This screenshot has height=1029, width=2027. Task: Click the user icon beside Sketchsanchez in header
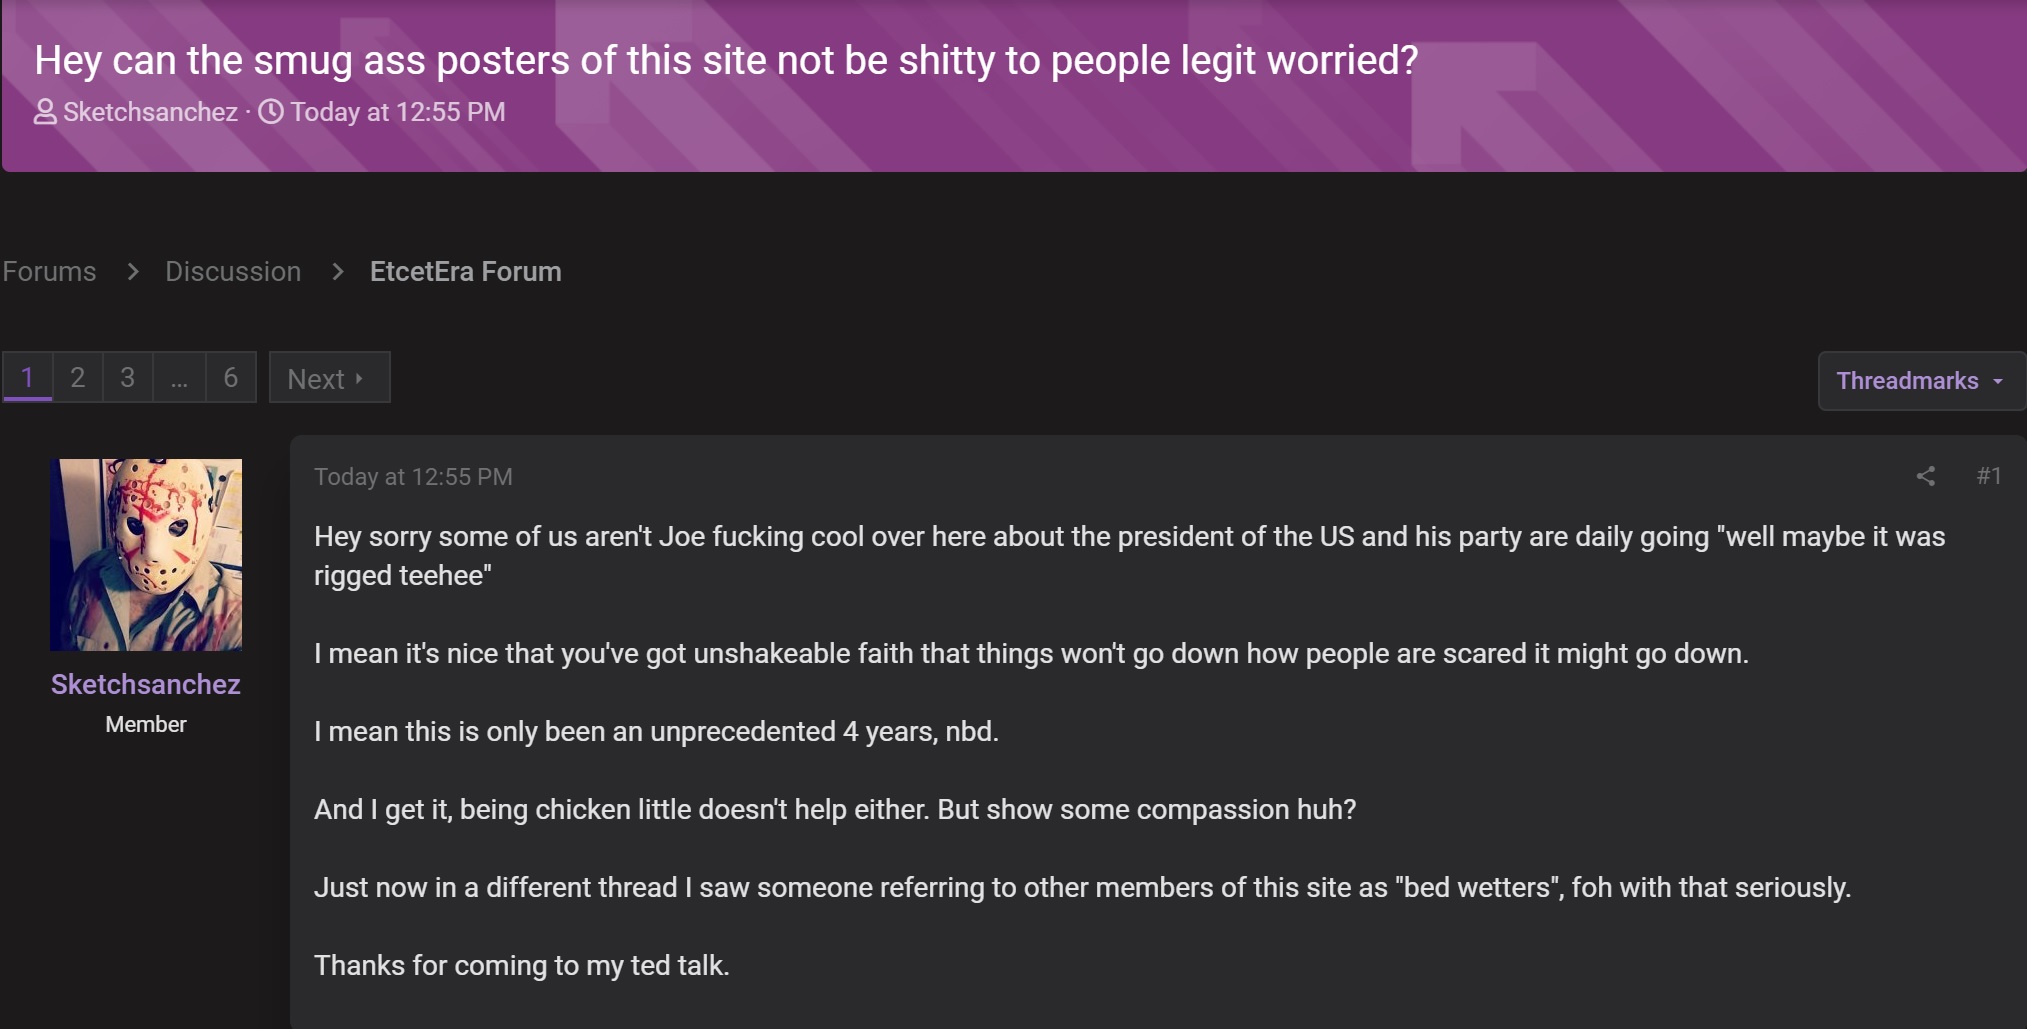pos(45,112)
